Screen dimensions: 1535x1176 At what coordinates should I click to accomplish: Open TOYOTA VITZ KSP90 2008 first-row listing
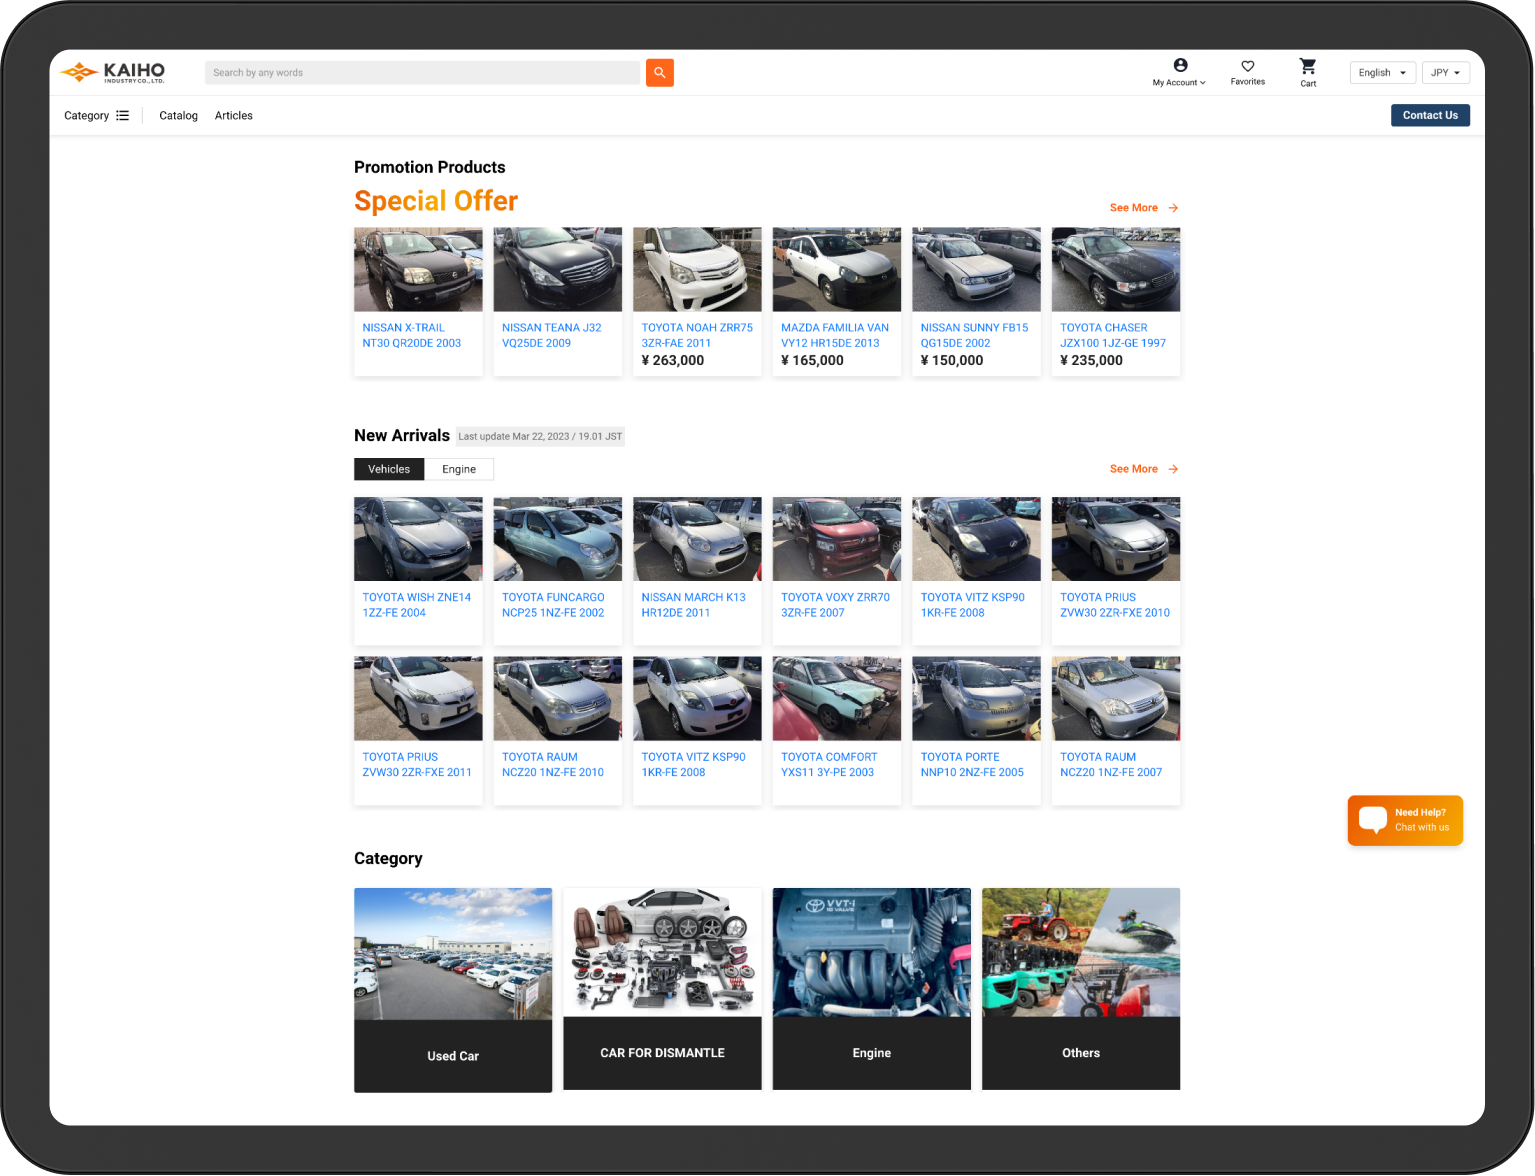pos(972,605)
